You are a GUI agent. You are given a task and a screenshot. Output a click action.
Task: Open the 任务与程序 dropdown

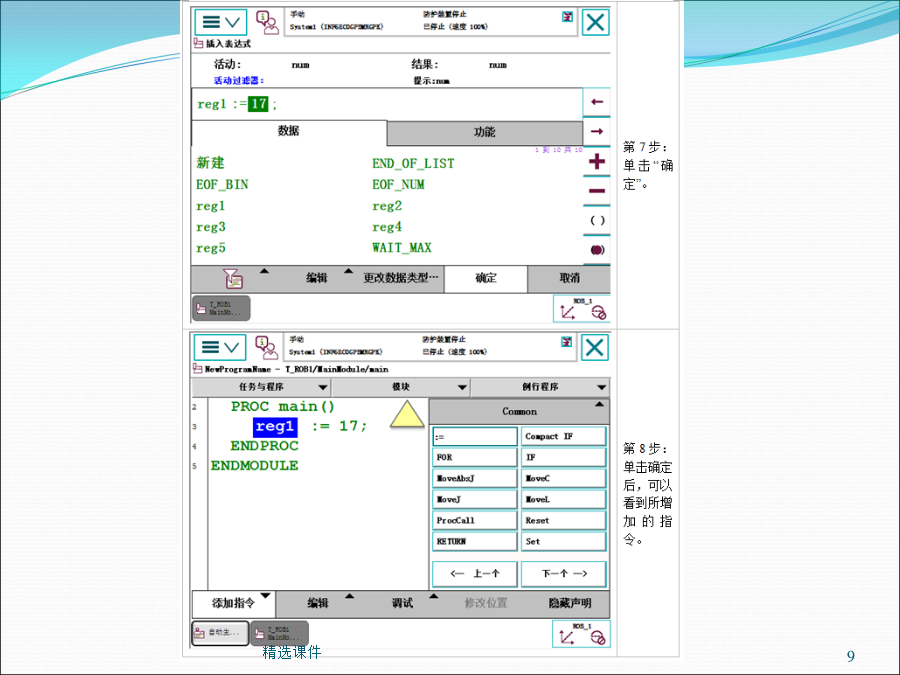(261, 387)
